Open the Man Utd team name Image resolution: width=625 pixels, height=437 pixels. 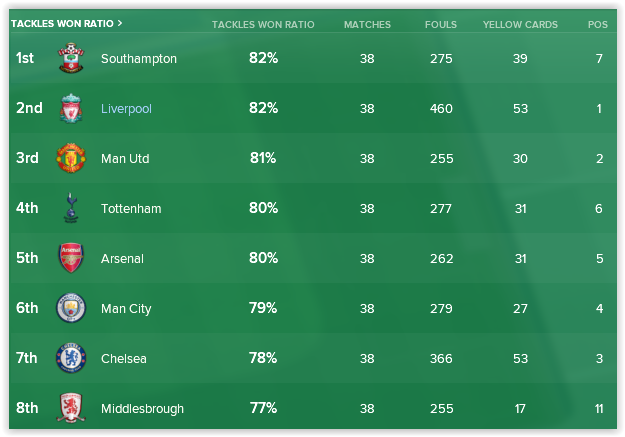[125, 159]
